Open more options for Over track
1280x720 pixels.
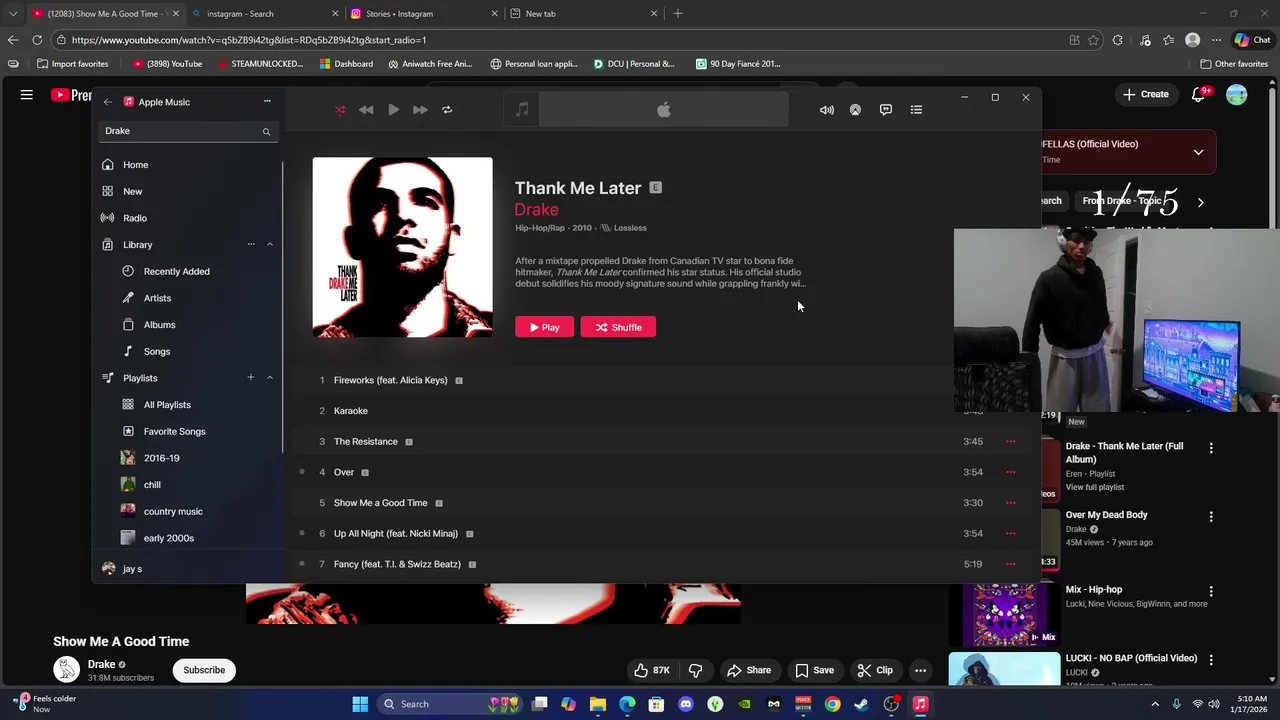click(1010, 472)
